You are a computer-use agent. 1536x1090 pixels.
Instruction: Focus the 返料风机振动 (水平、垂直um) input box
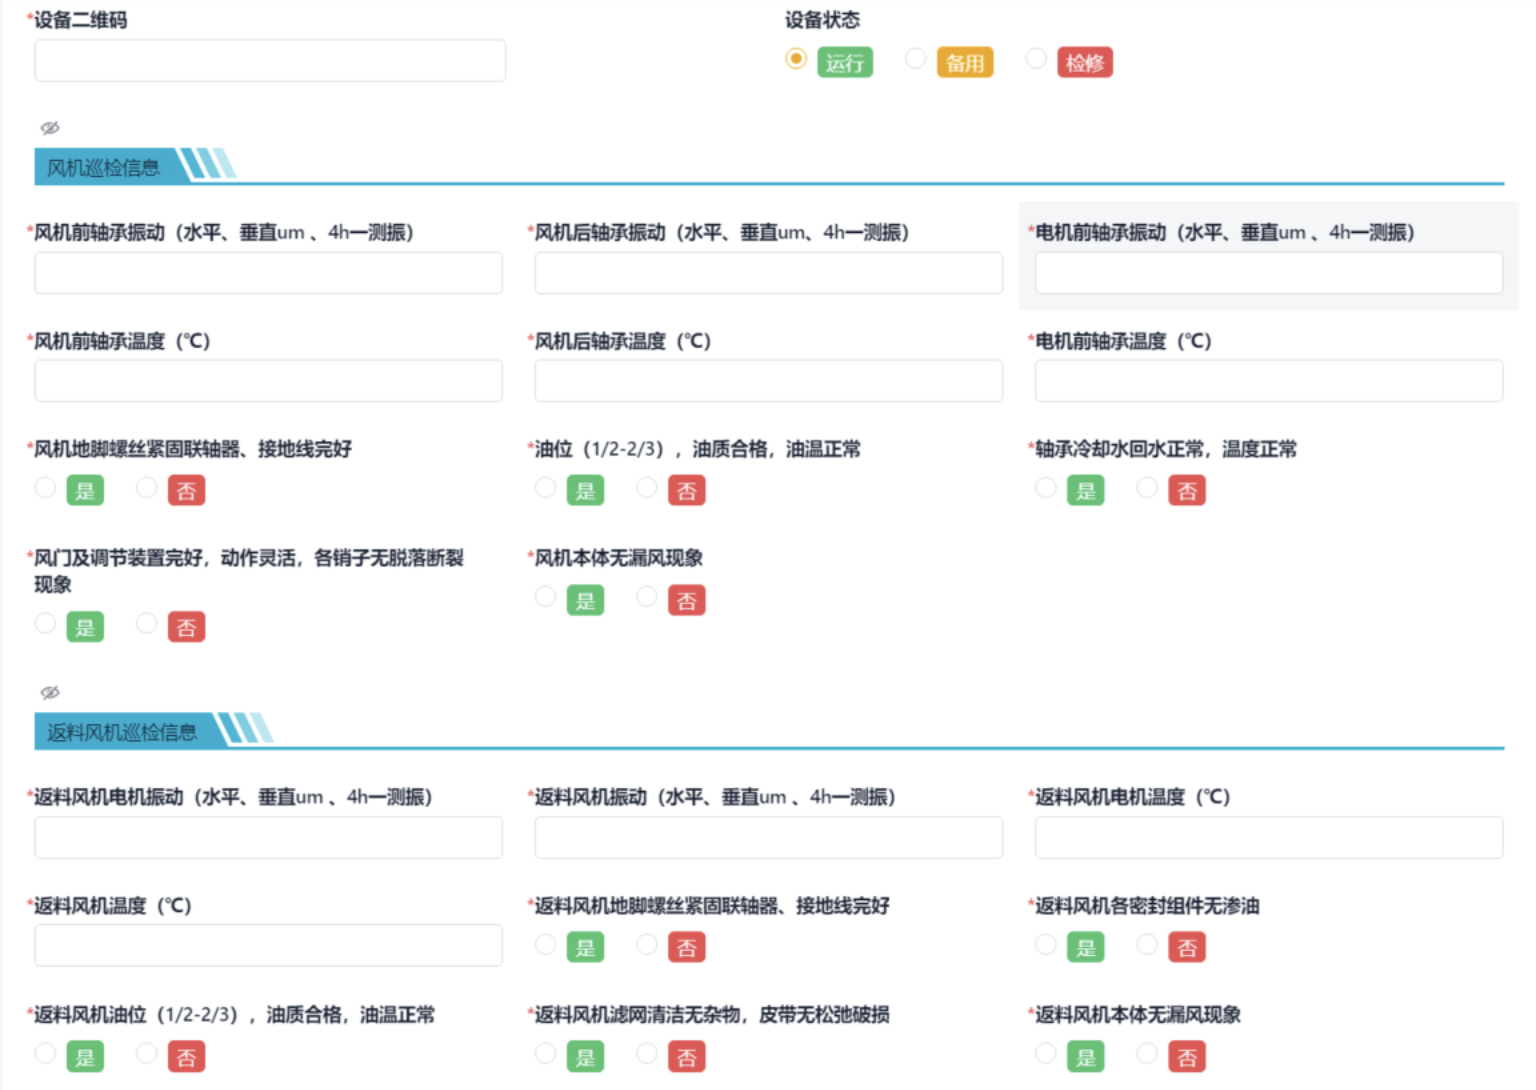[769, 838]
